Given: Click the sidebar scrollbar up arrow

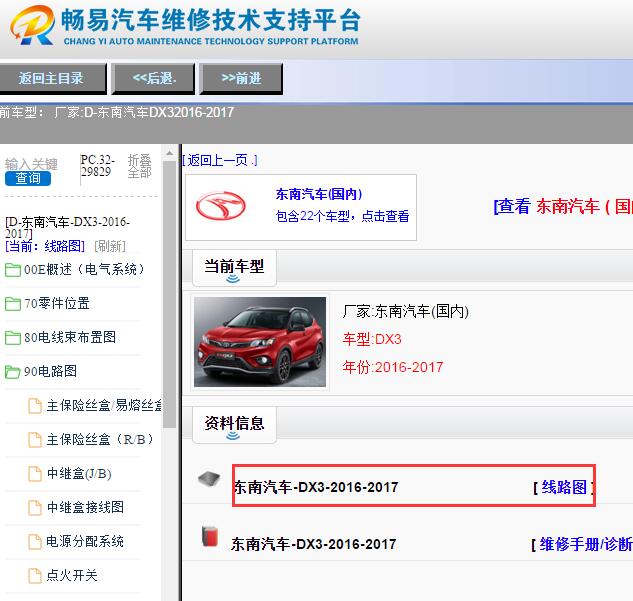Looking at the screenshot, I should [169, 153].
